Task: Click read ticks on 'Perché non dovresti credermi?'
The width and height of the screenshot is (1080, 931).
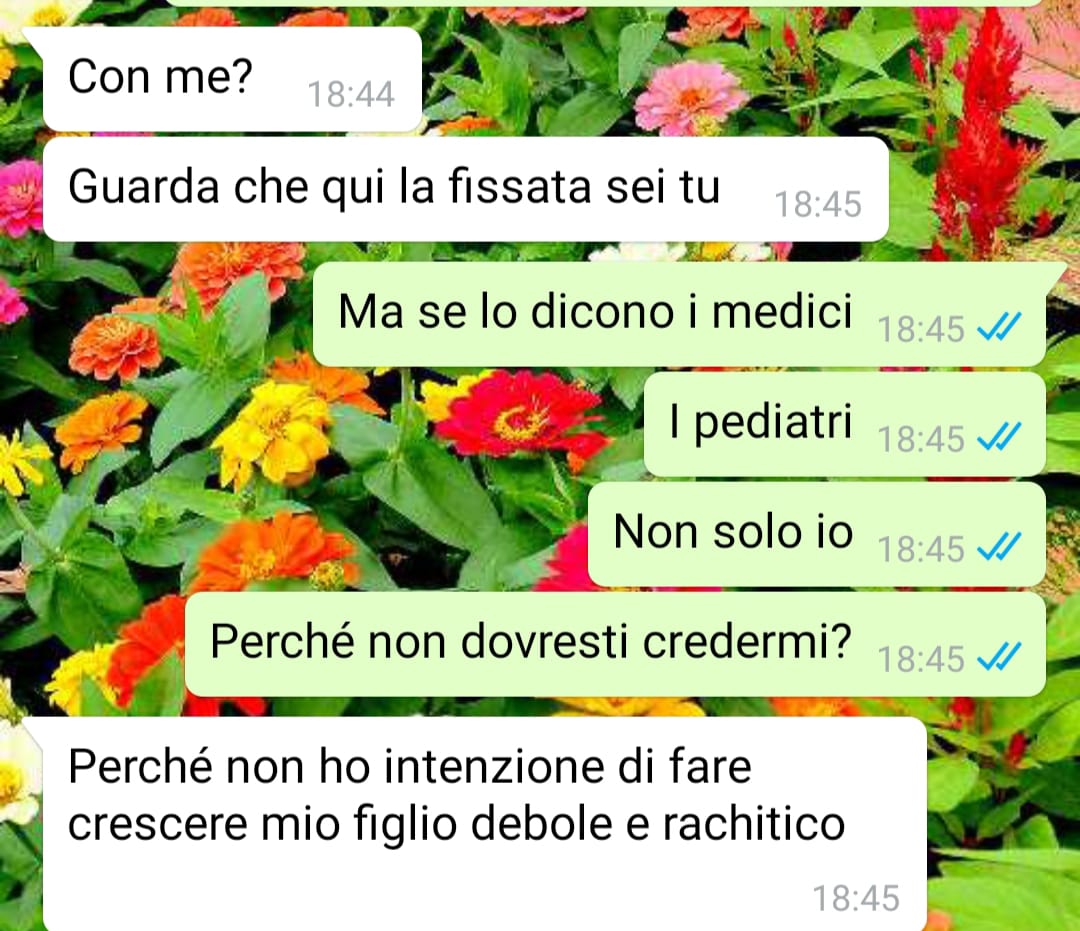Action: [999, 658]
